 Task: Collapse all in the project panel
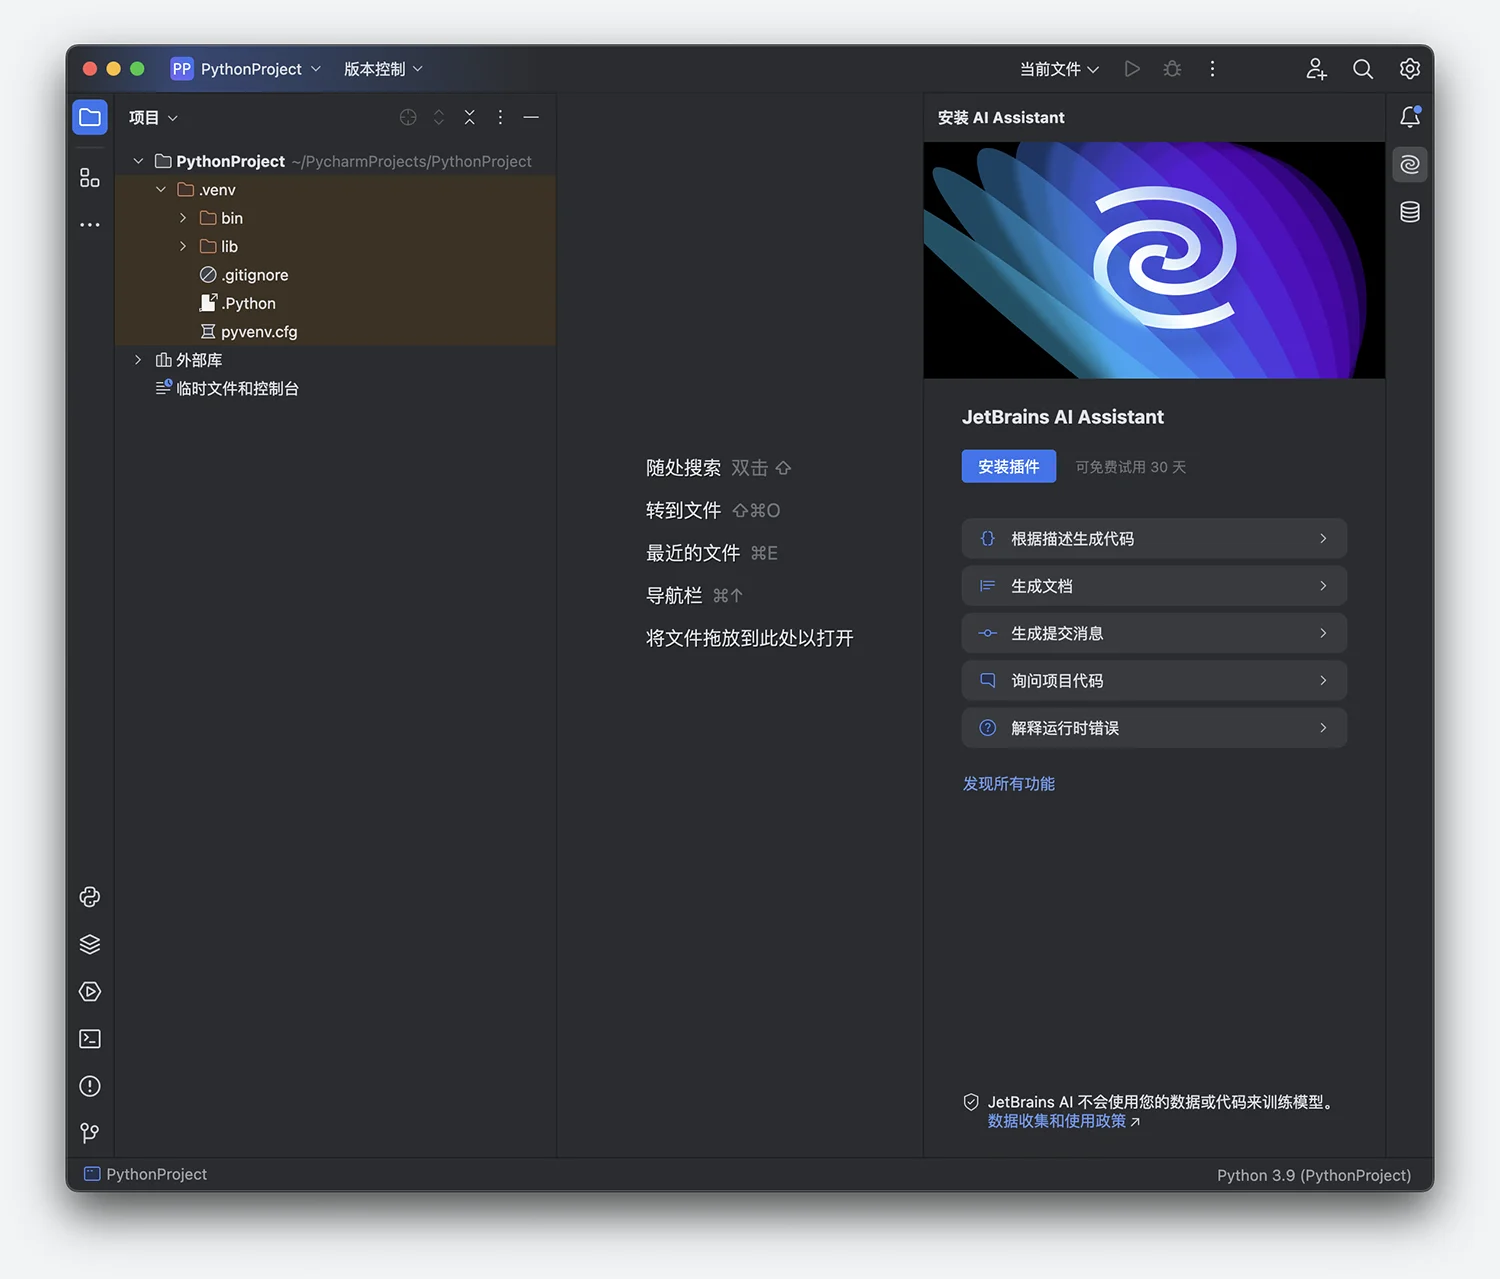470,117
